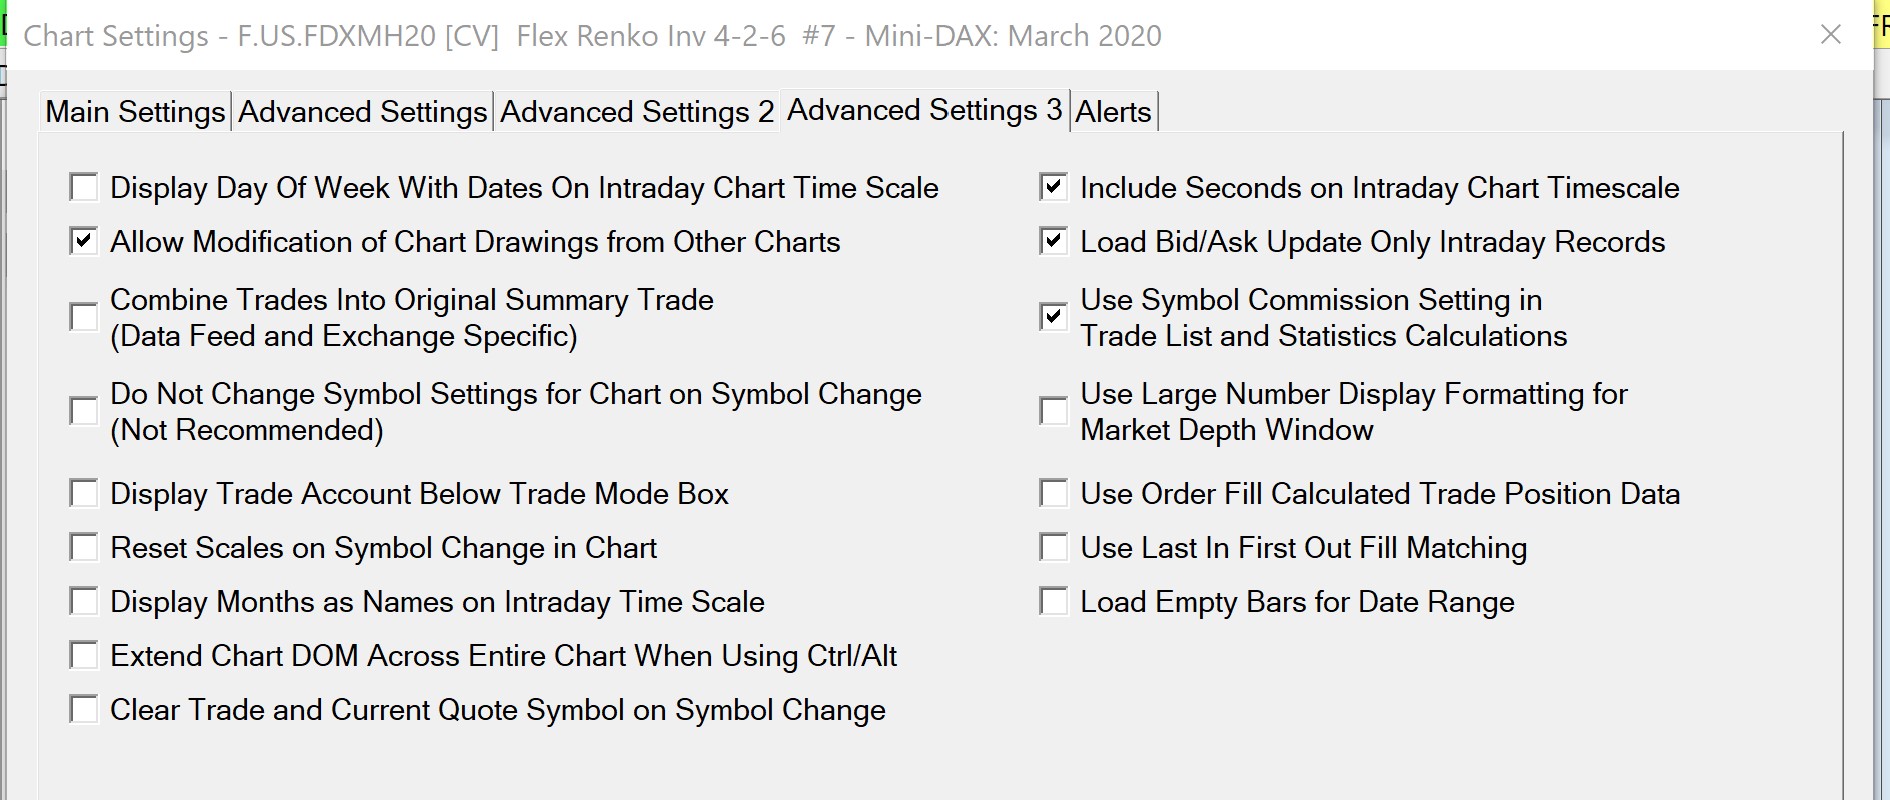Disable Include Seconds on Intraday Chart Timescale
The image size is (1890, 800).
[1054, 187]
